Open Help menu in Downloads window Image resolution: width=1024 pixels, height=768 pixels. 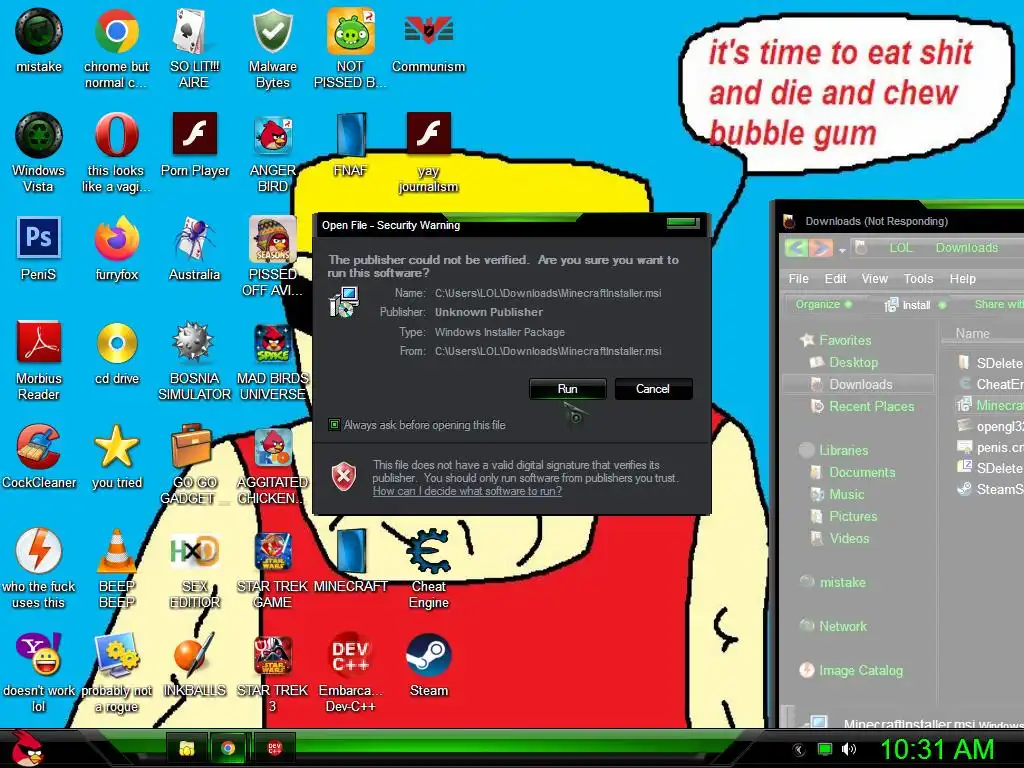tap(963, 279)
